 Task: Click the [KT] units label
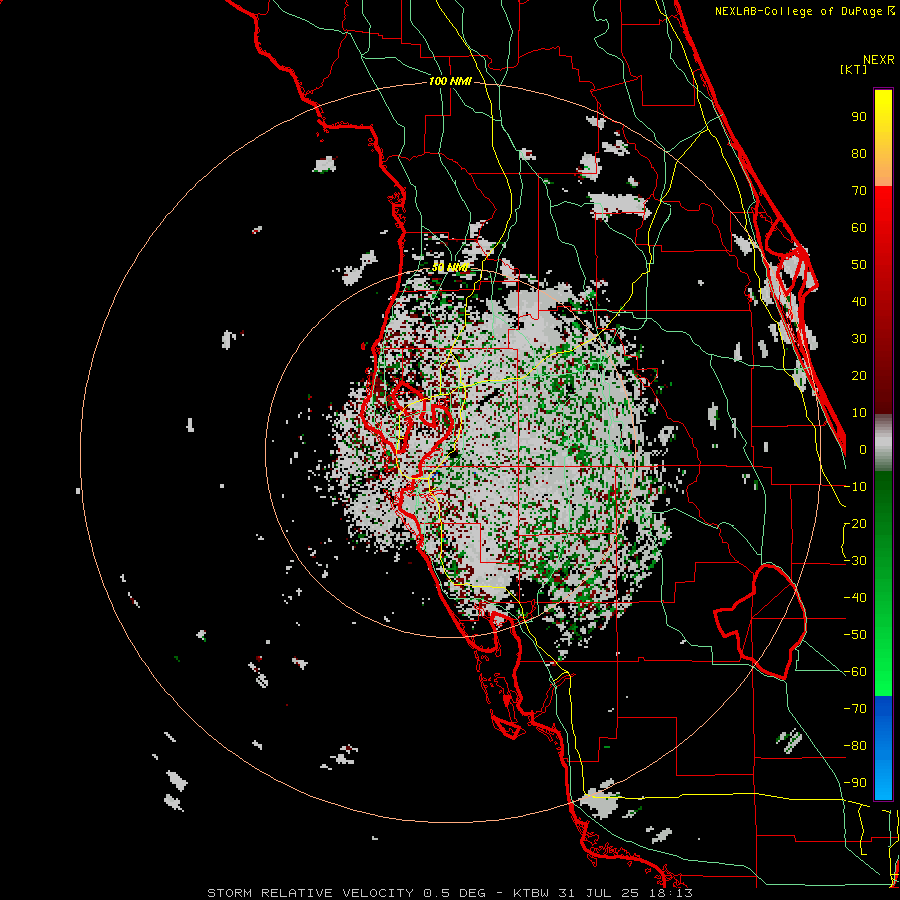pos(854,69)
